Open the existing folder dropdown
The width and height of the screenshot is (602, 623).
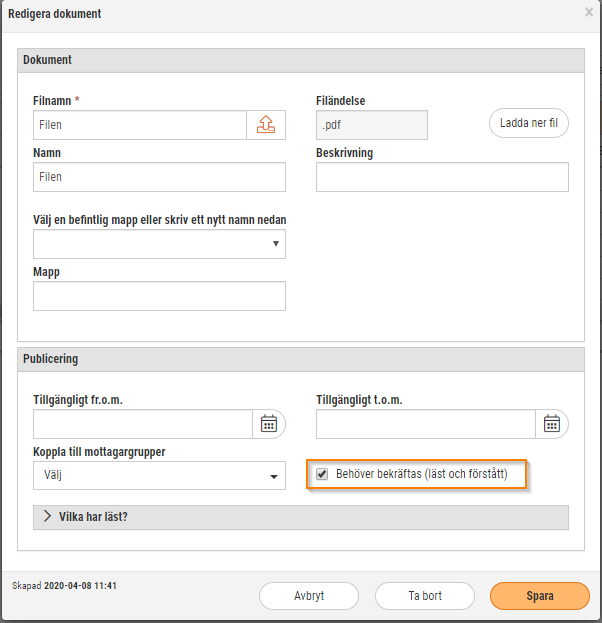(x=159, y=244)
